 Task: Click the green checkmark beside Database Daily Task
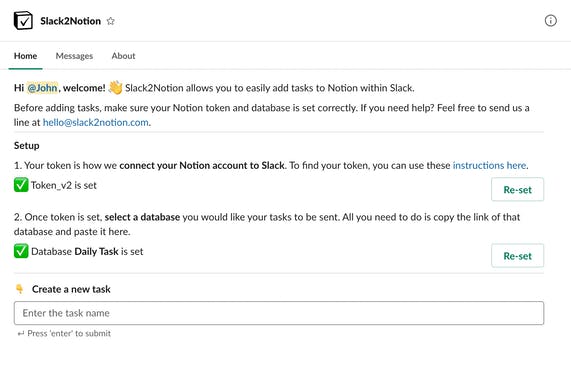click(21, 251)
